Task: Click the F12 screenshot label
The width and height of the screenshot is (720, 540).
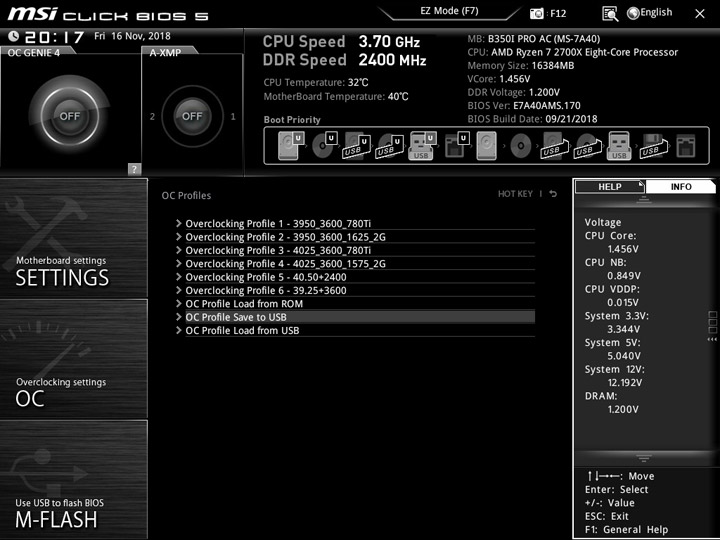Action: [558, 13]
